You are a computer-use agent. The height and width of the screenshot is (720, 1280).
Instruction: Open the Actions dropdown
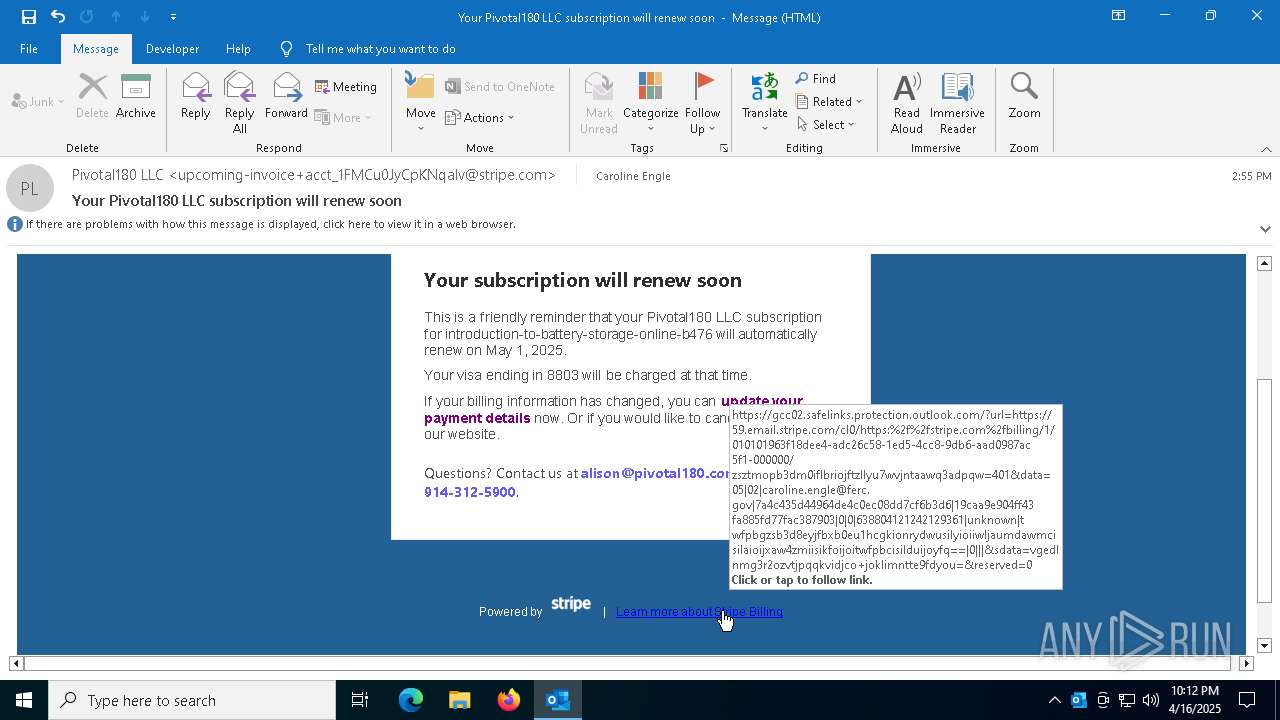[x=480, y=117]
